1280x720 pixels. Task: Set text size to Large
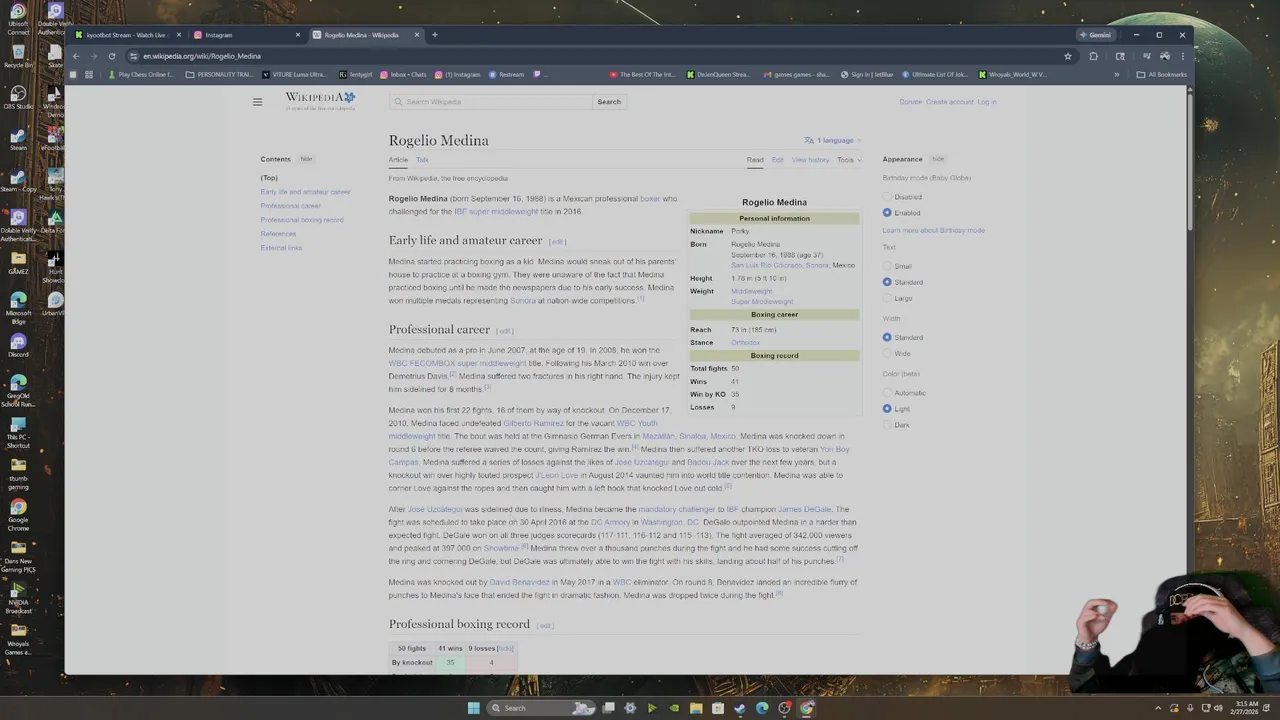(x=887, y=298)
